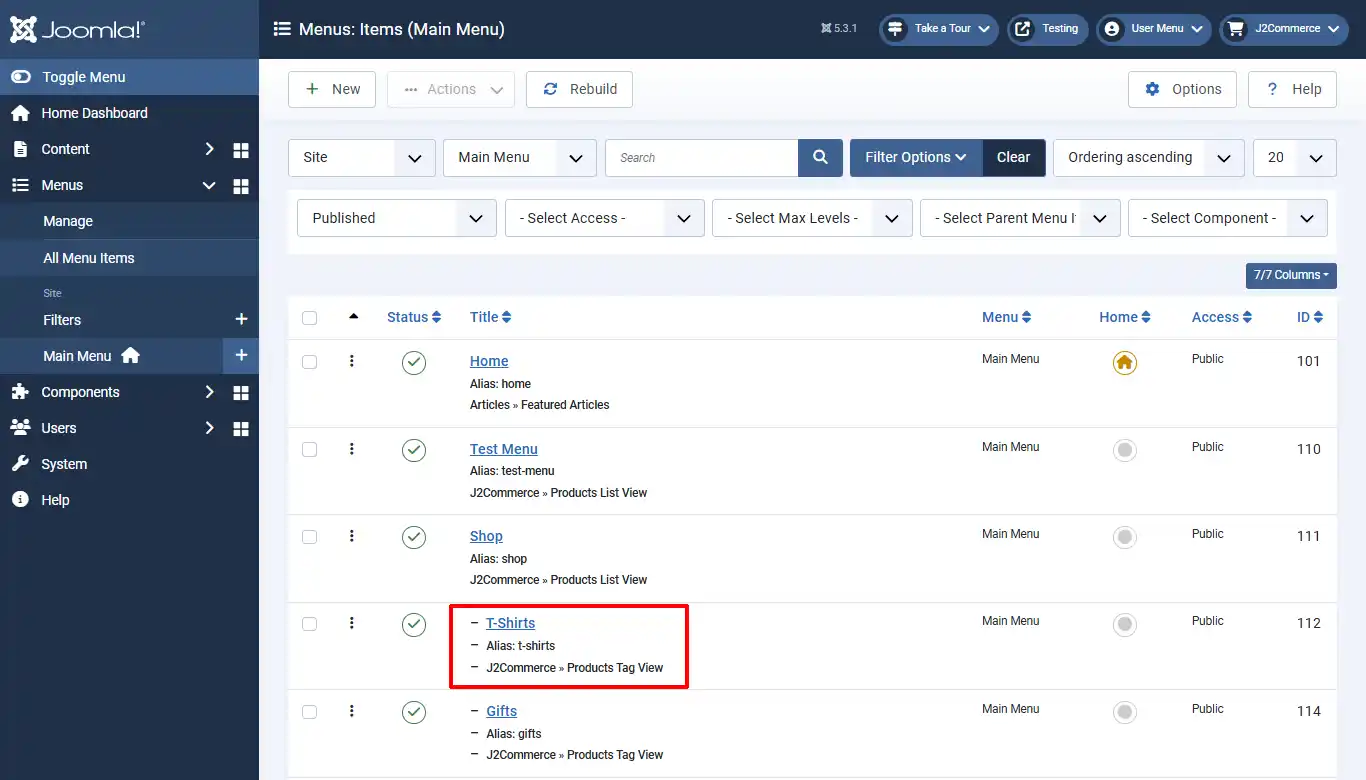Click the Joomla logo
1366x780 pixels.
click(77, 29)
